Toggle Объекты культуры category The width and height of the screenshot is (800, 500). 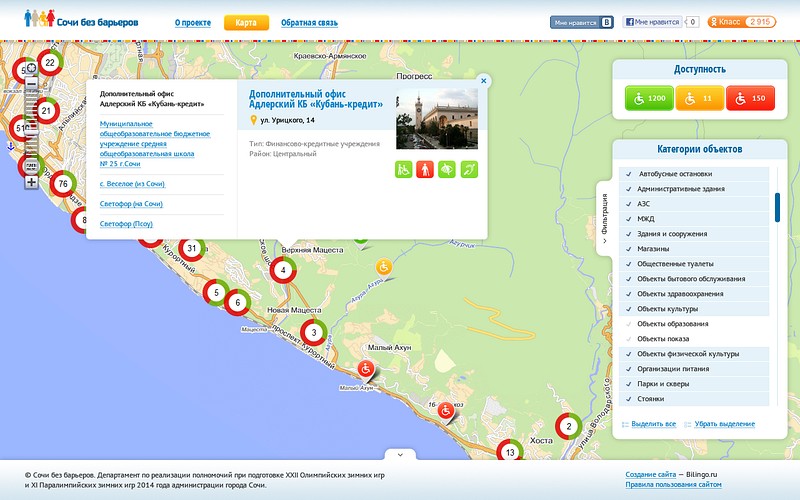(x=694, y=309)
